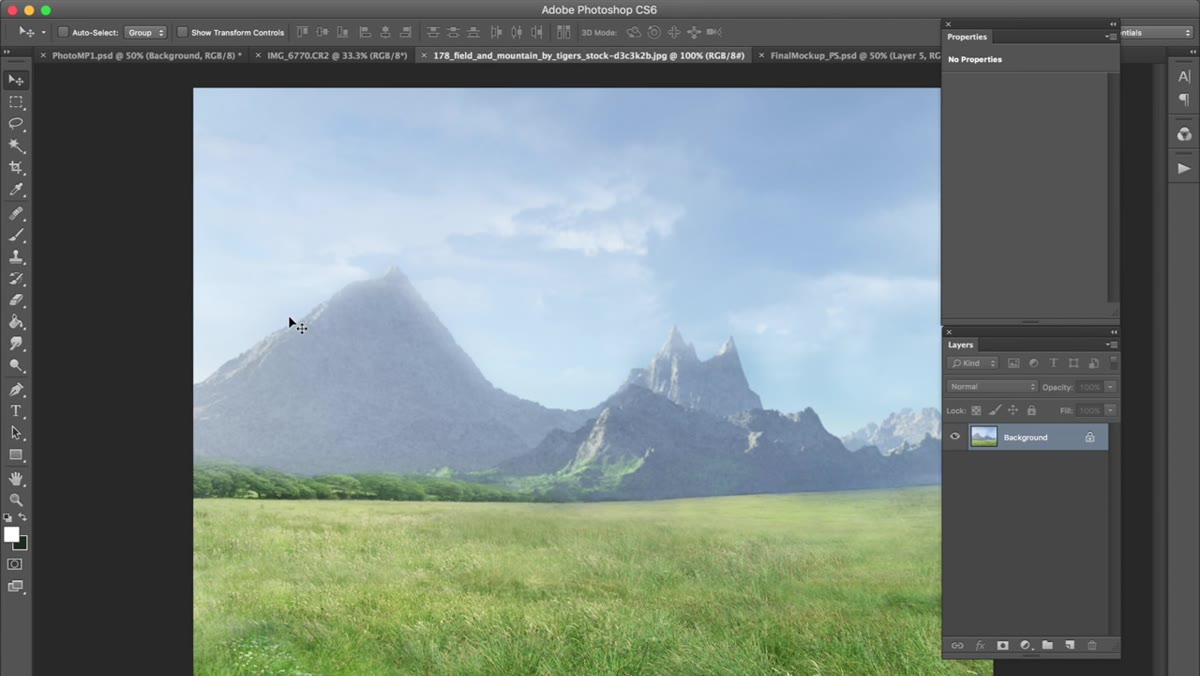Select the Properties panel tab

[967, 37]
